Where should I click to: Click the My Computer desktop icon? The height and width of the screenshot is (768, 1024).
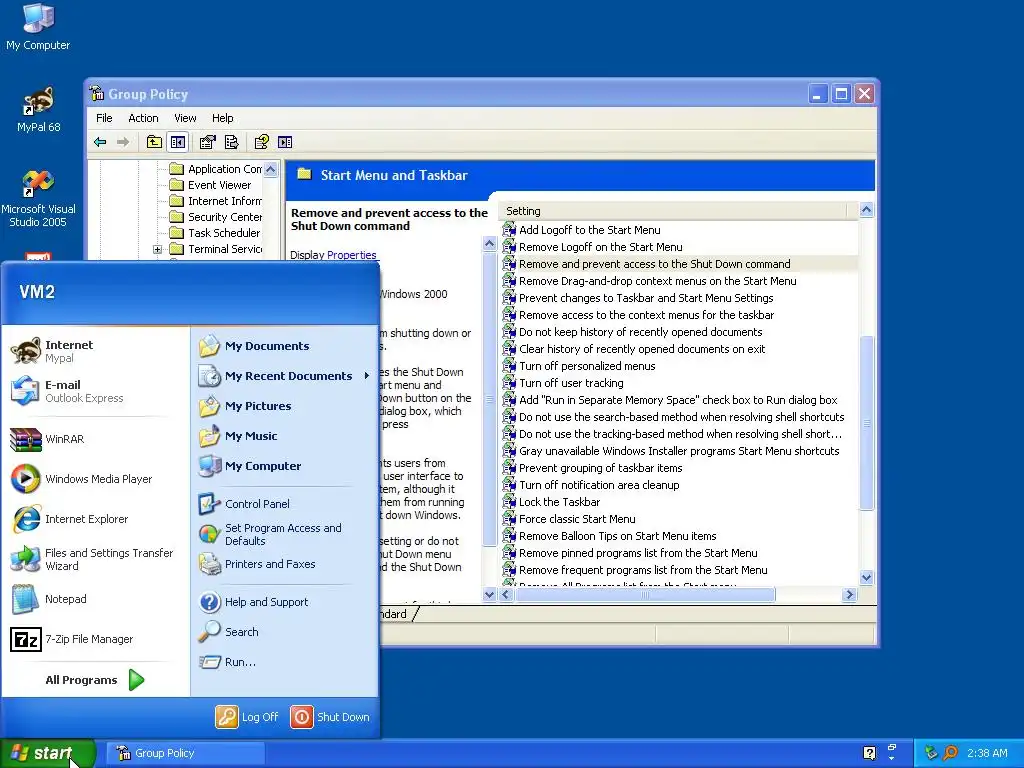pos(38,27)
